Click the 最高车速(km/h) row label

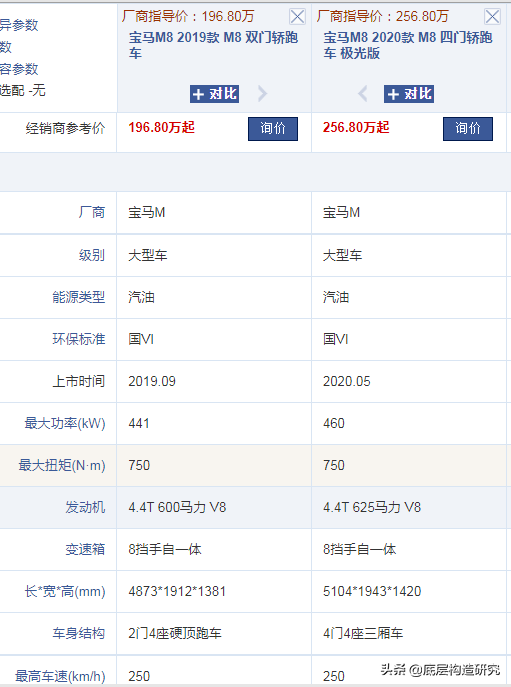[x=60, y=676]
